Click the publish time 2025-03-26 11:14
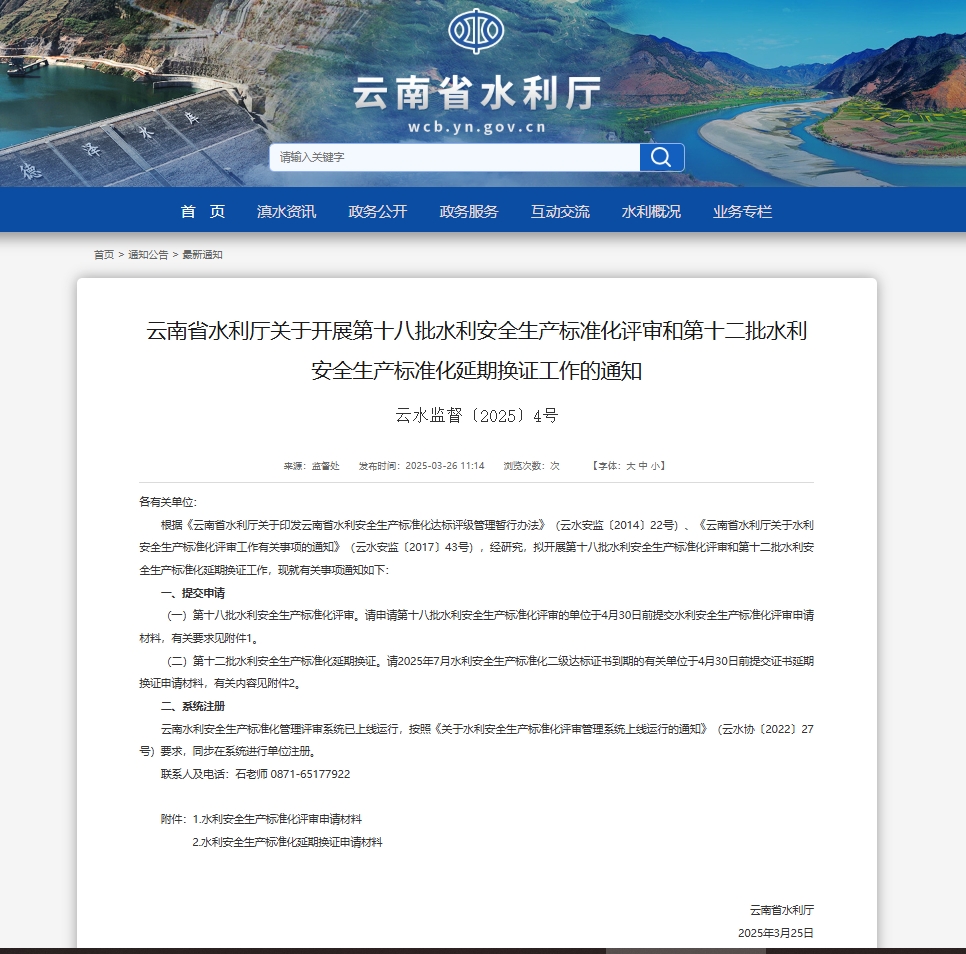The image size is (966, 954). 421,466
